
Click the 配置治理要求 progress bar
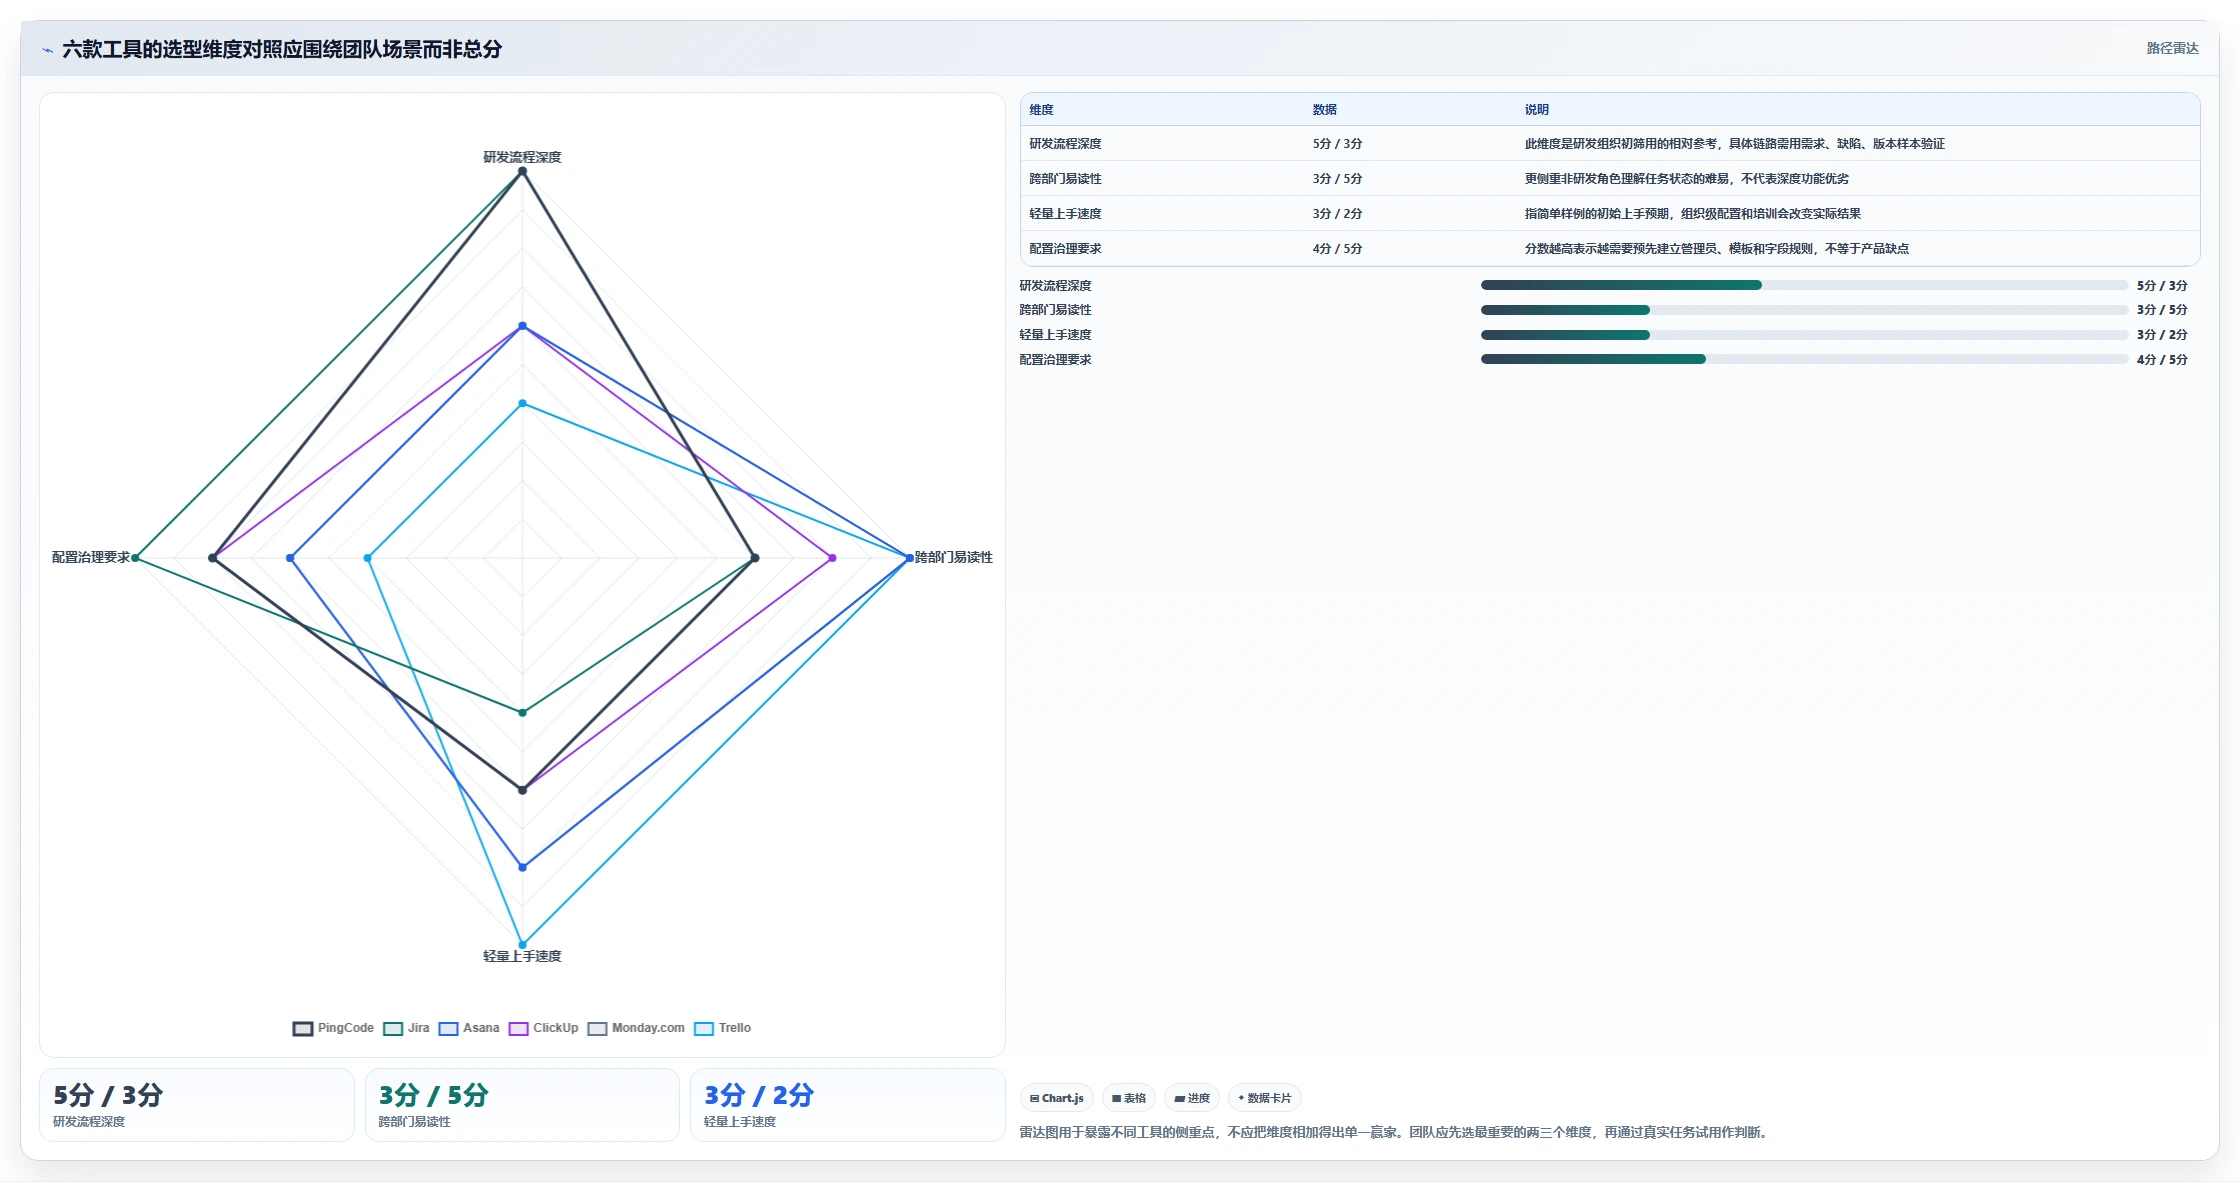pyautogui.click(x=1804, y=359)
